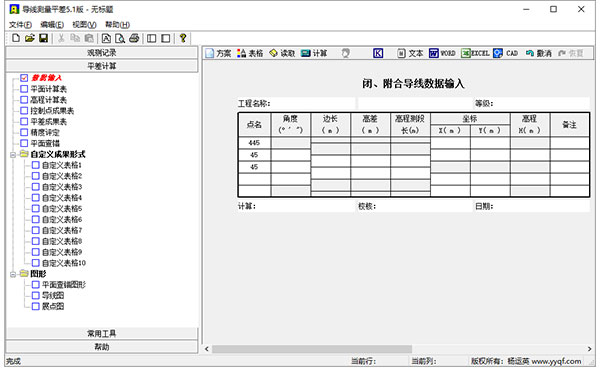The image size is (600, 371).
Task: Click the full-pane layout icon next to the help icon
Action: (166, 38)
